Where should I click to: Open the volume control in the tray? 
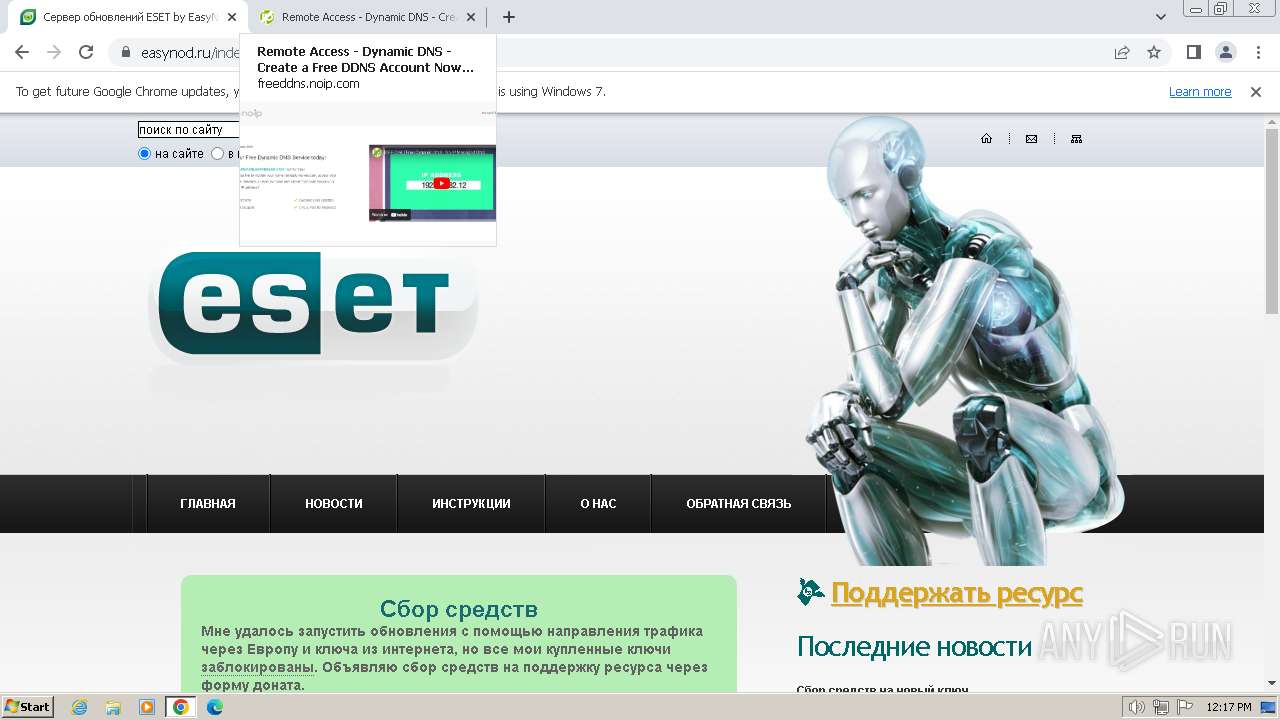(x=1137, y=707)
